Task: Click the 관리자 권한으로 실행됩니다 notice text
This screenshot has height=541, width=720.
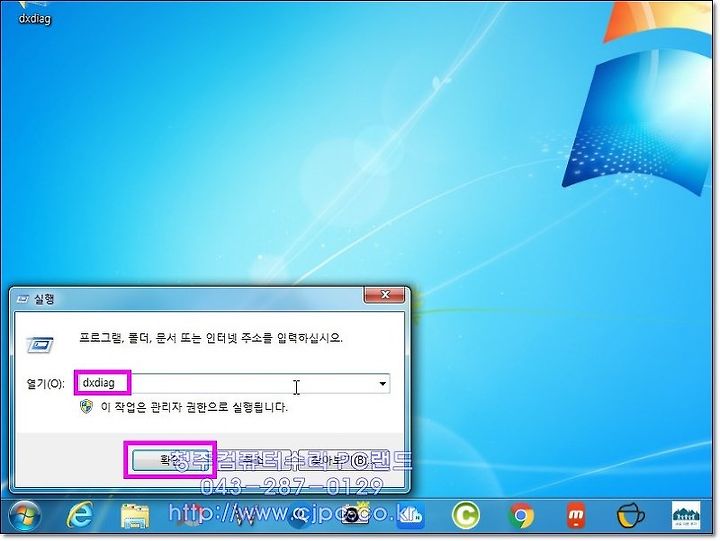Action: [194, 407]
